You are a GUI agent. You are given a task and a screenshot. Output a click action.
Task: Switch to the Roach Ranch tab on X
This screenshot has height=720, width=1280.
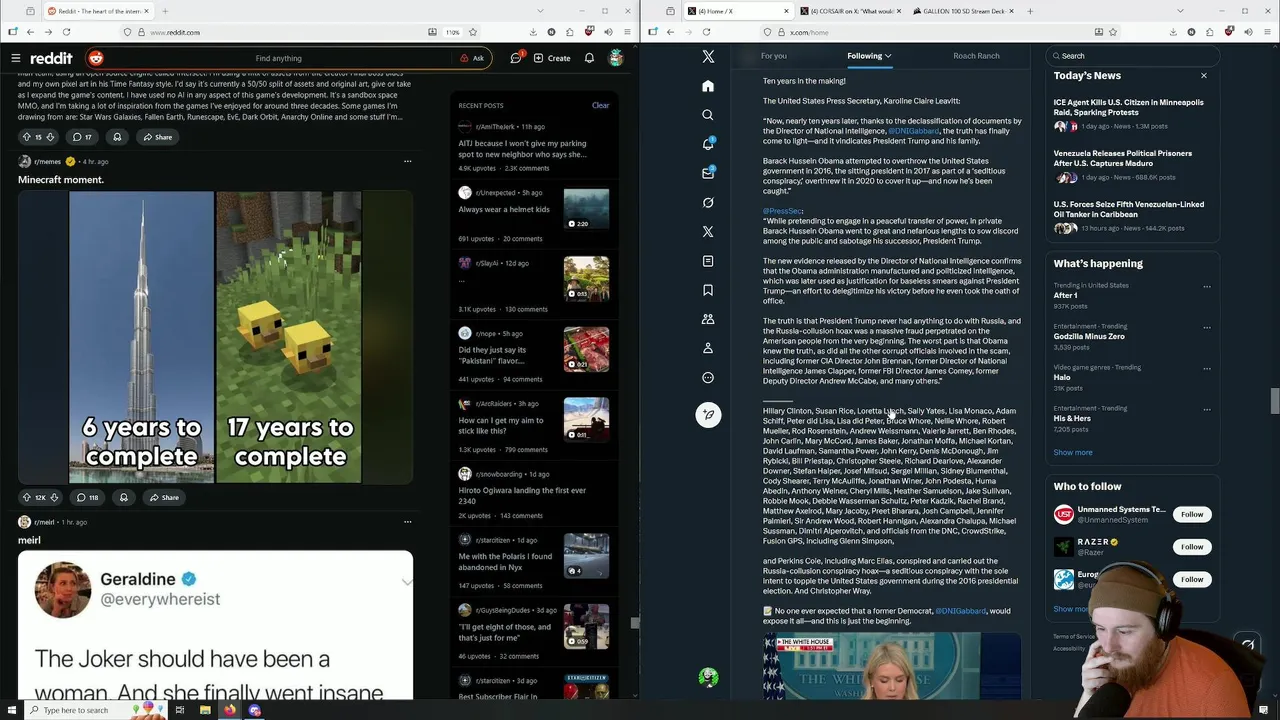point(976,56)
